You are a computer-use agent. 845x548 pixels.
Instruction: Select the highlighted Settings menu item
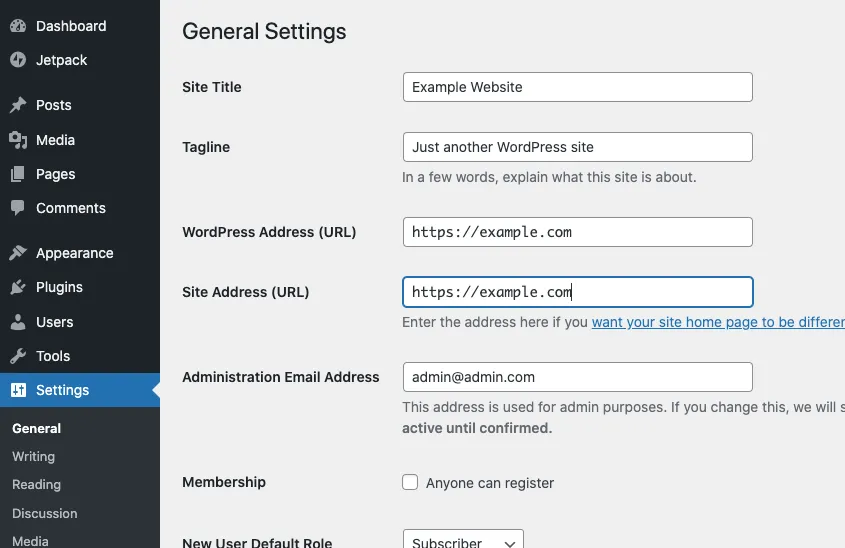pyautogui.click(x=80, y=390)
